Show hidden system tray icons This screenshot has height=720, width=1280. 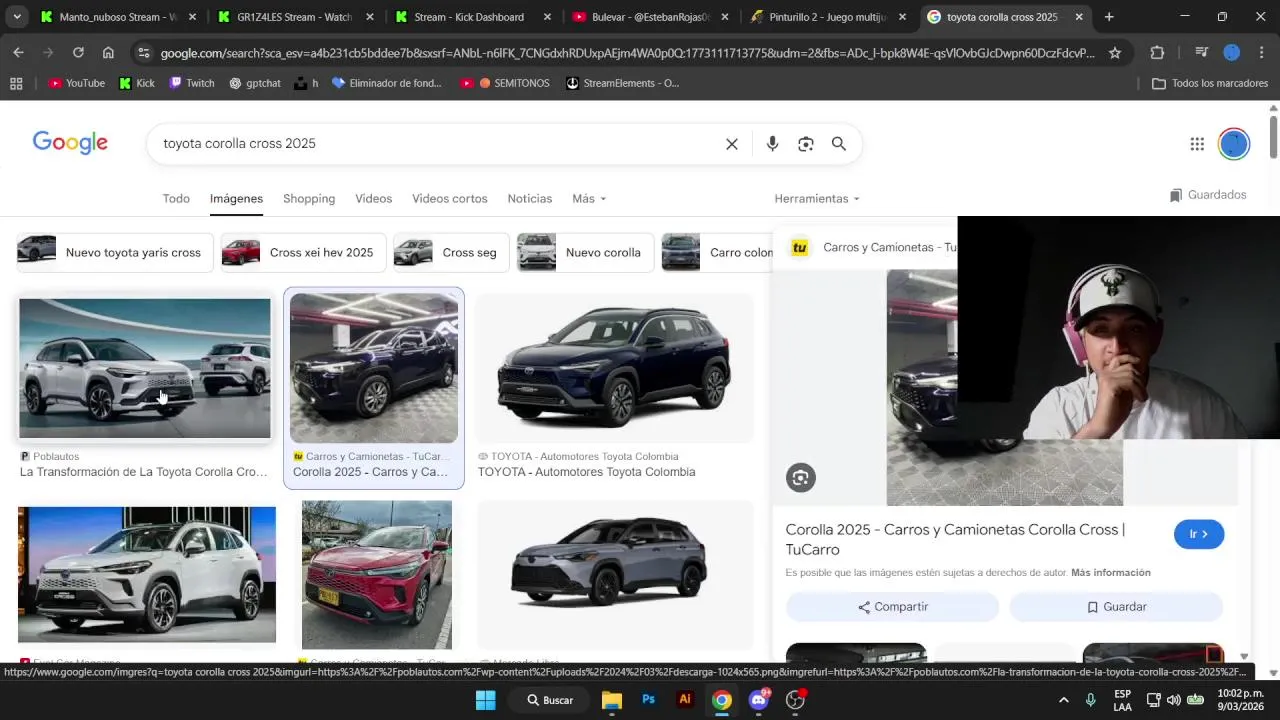pyautogui.click(x=1063, y=700)
